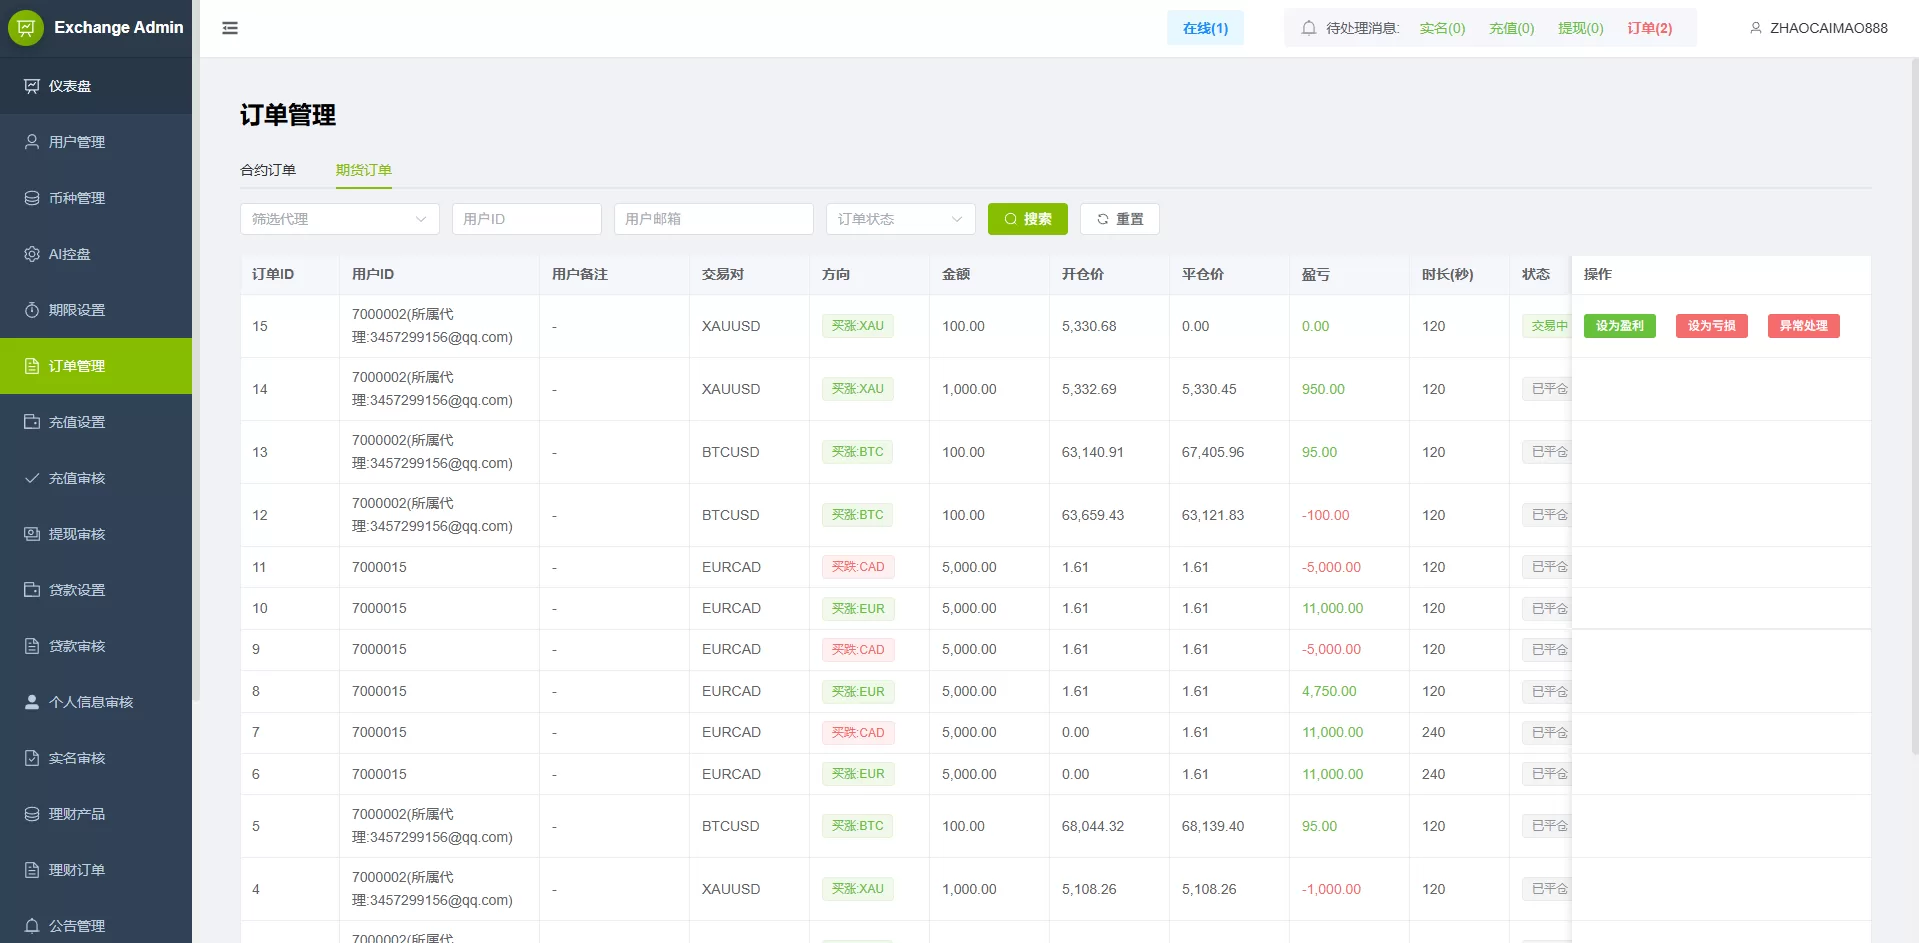
Task: Click the hamburger menu collapse icon
Action: (x=230, y=28)
